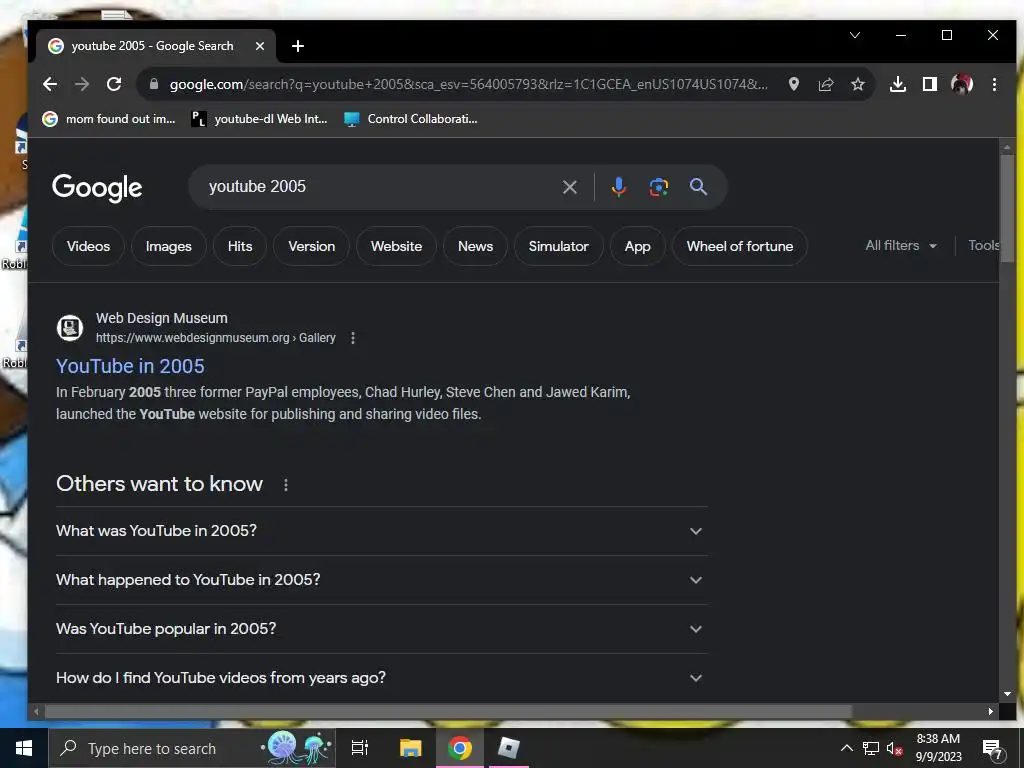Open the youtube-dl Web Int... bookmark

pyautogui.click(x=259, y=119)
